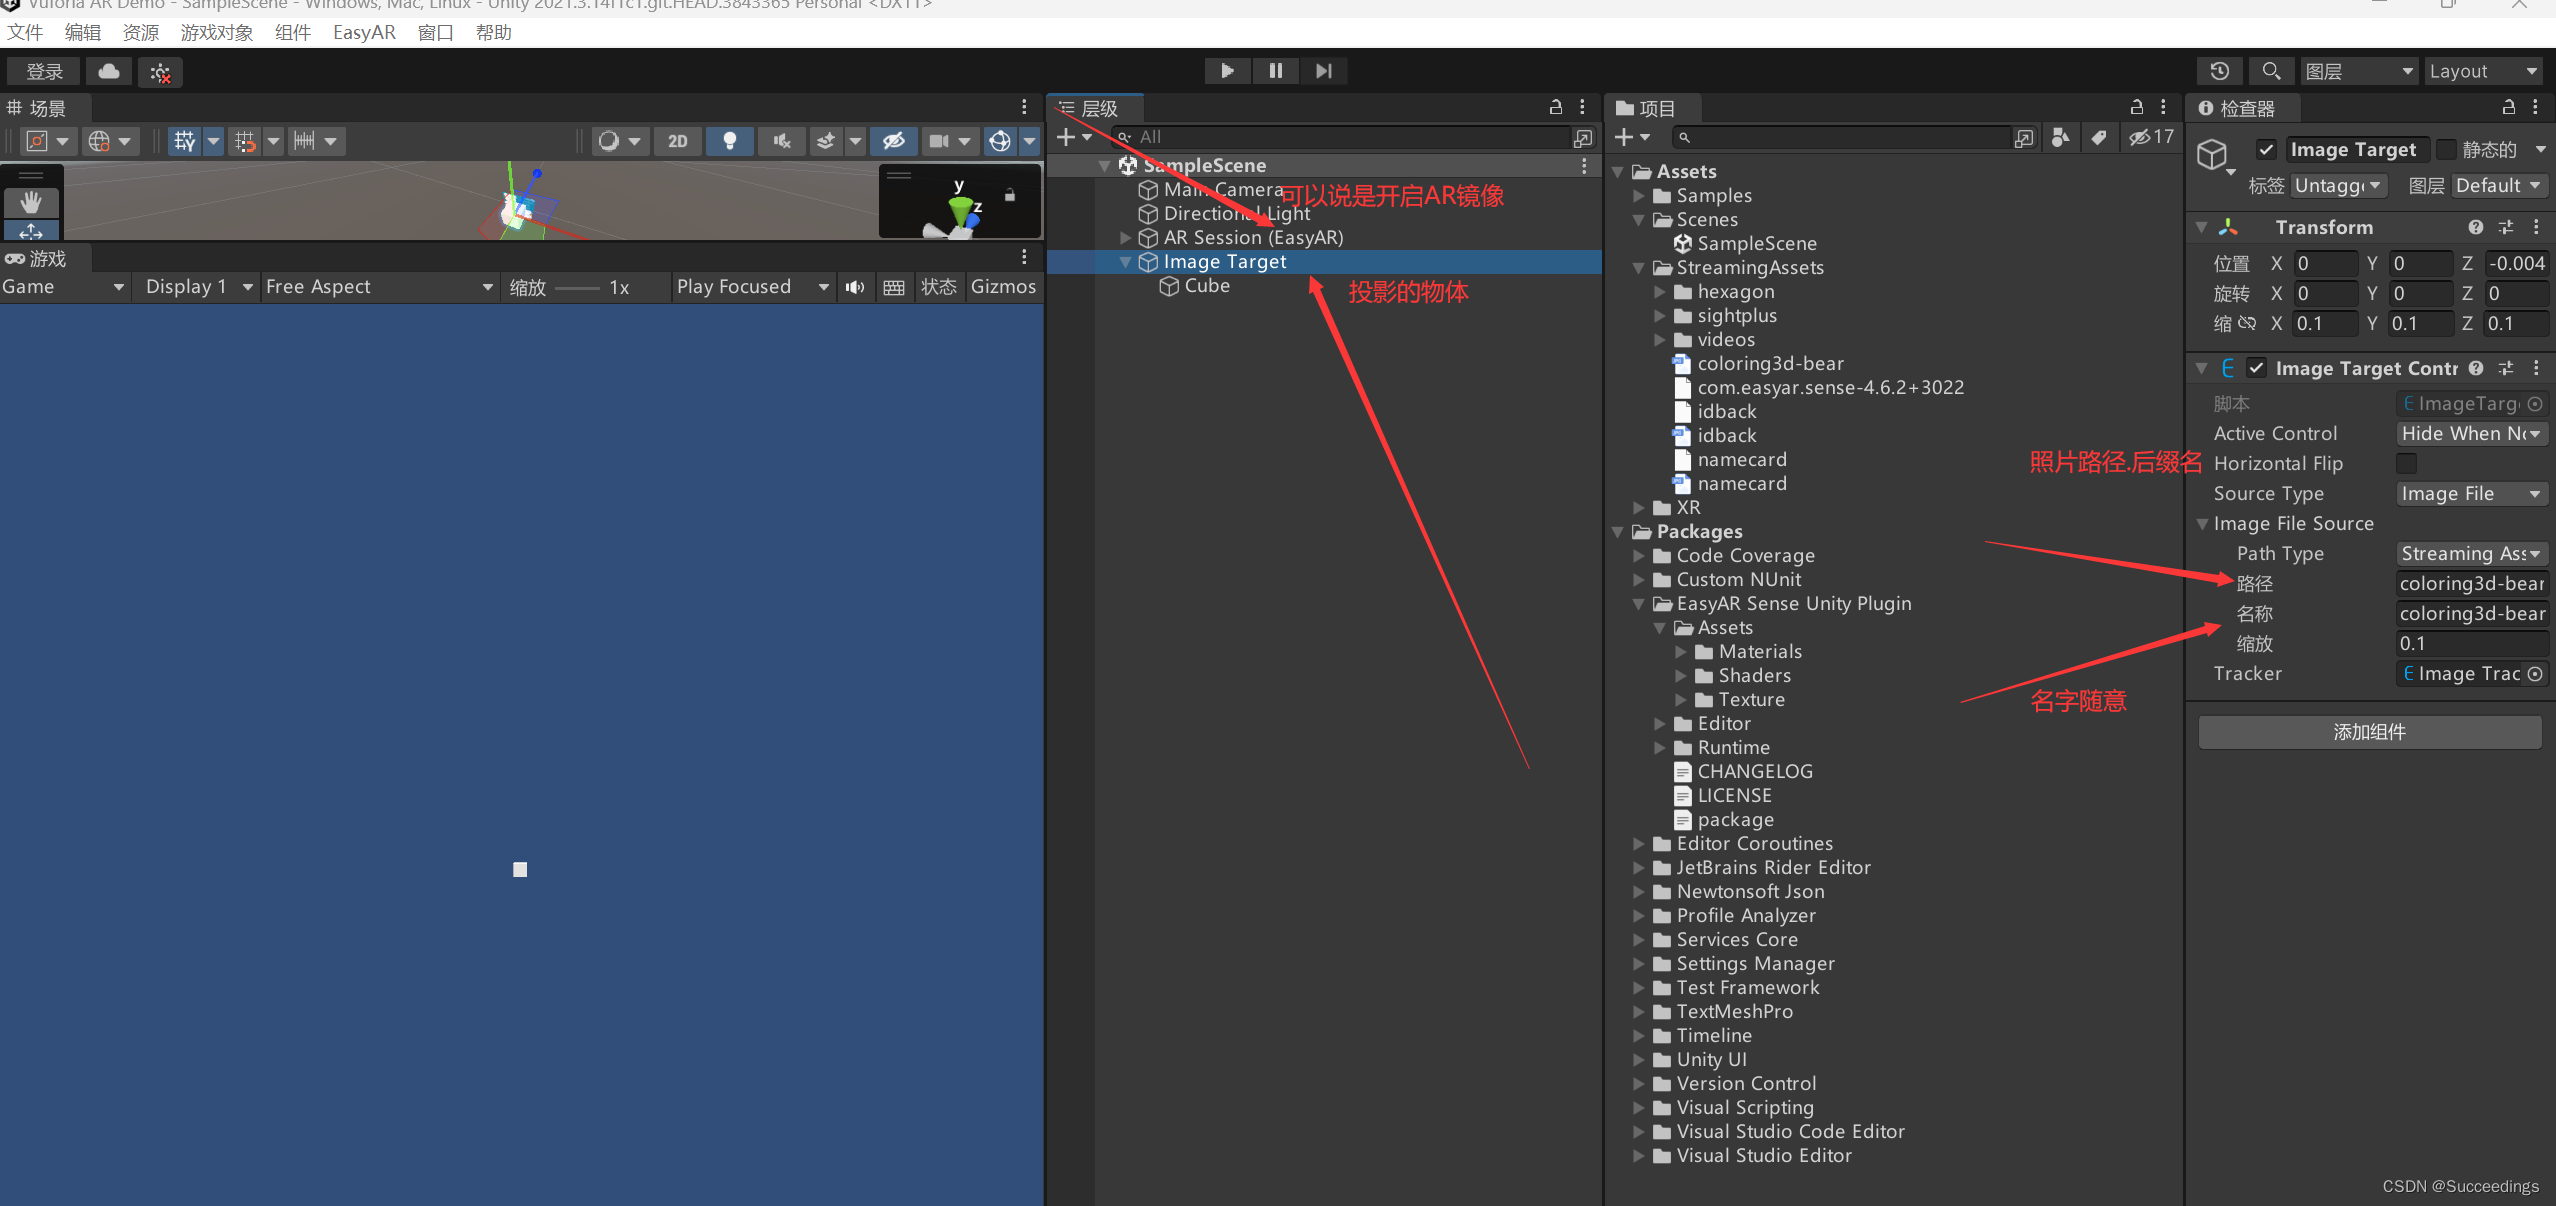Toggle 2D scene view mode

click(677, 141)
